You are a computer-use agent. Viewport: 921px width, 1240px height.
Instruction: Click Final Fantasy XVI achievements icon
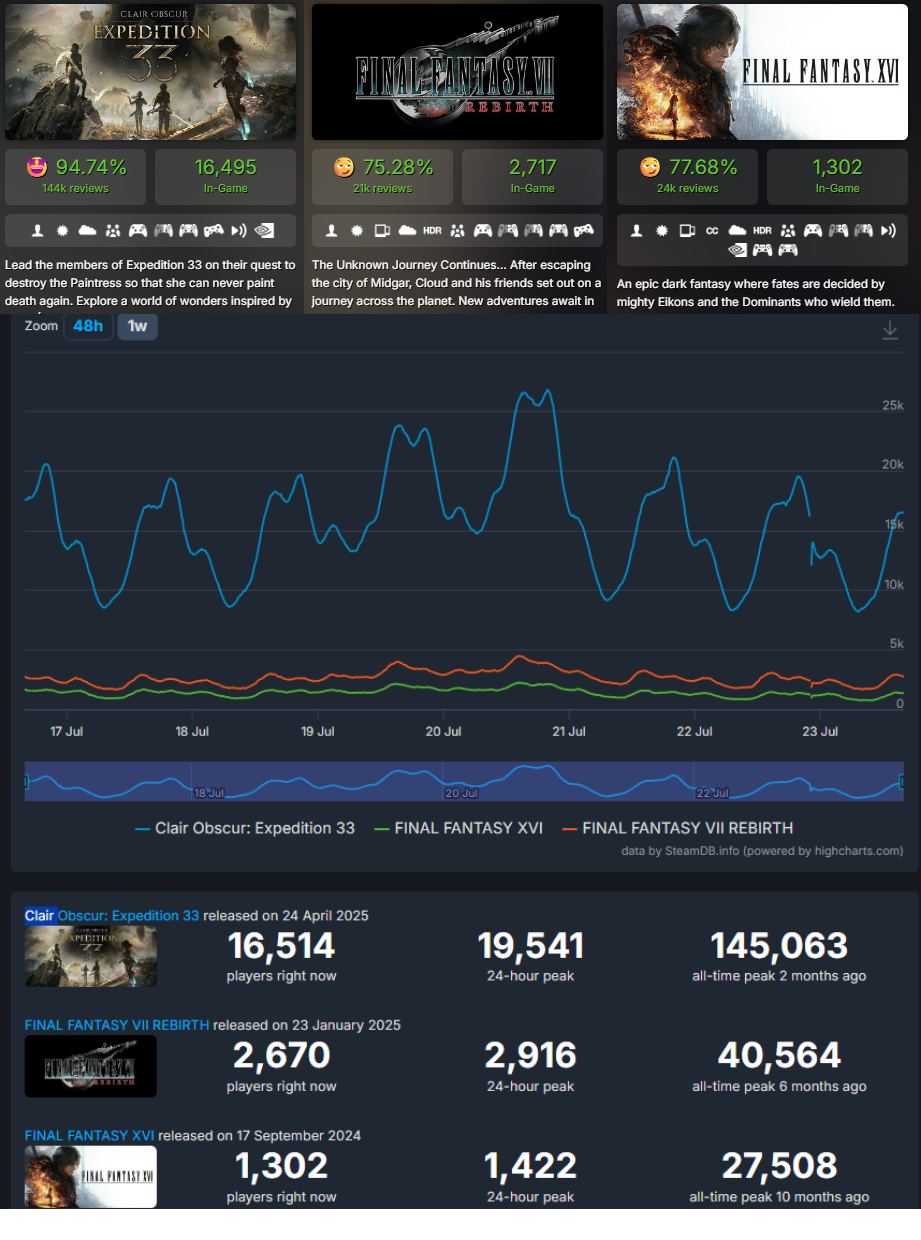[662, 231]
